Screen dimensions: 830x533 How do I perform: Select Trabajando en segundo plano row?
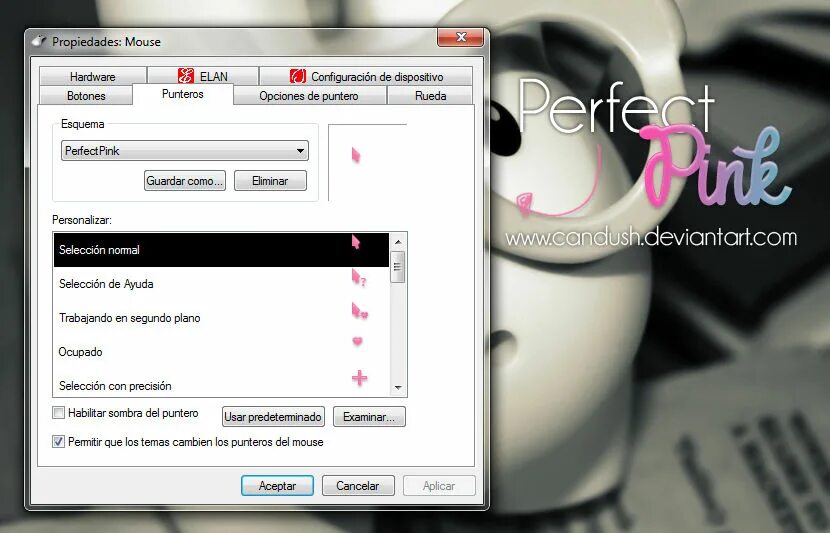click(221, 318)
